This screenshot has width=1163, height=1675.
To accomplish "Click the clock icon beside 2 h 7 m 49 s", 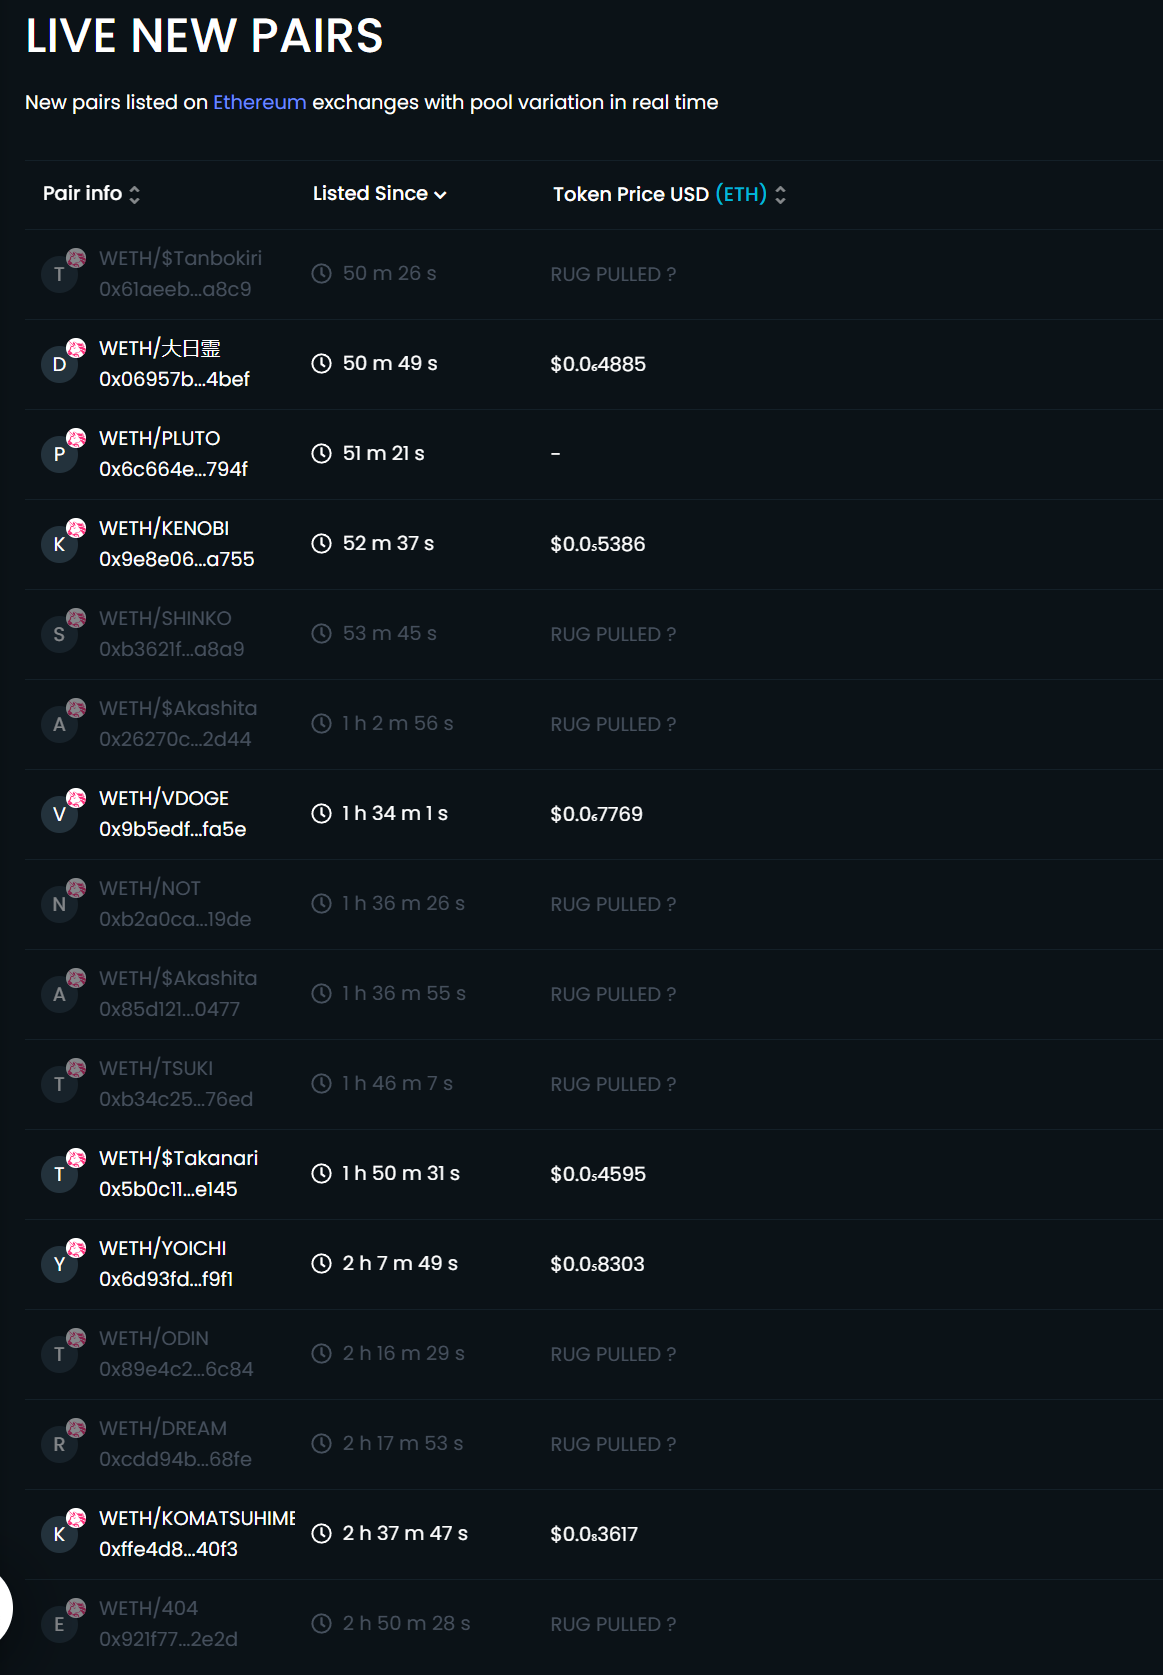I will point(321,1263).
